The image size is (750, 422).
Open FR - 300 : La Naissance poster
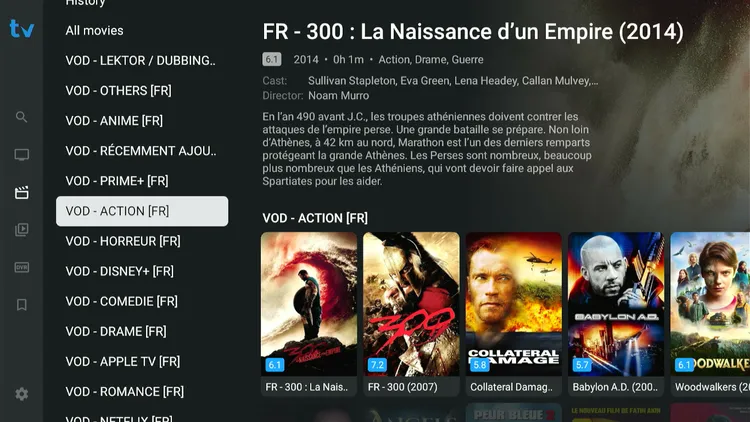tap(309, 314)
